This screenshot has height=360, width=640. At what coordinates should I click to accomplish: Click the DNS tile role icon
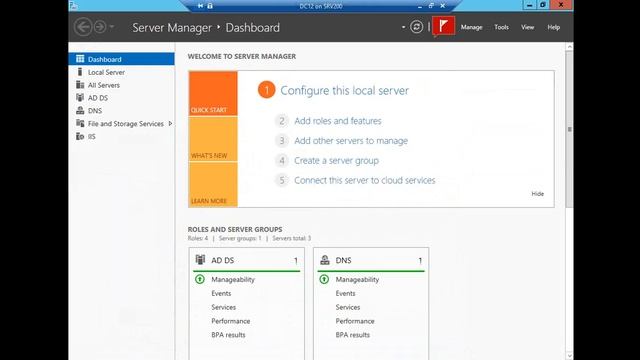click(325, 260)
